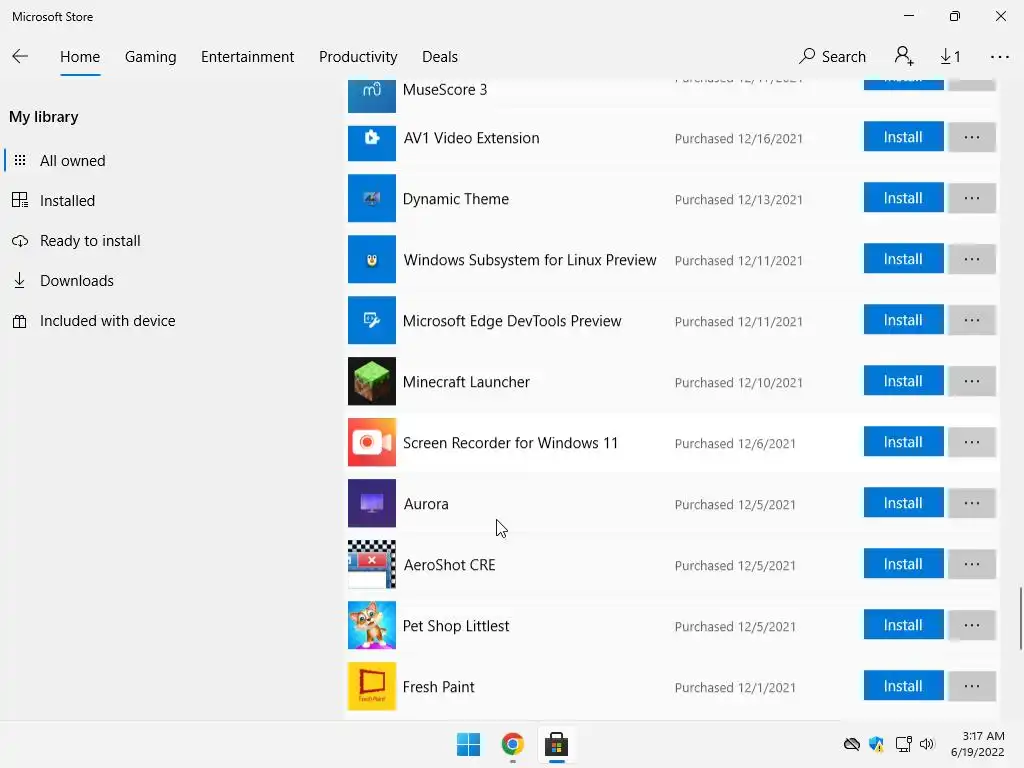Install AeroShot CRE

coord(903,564)
